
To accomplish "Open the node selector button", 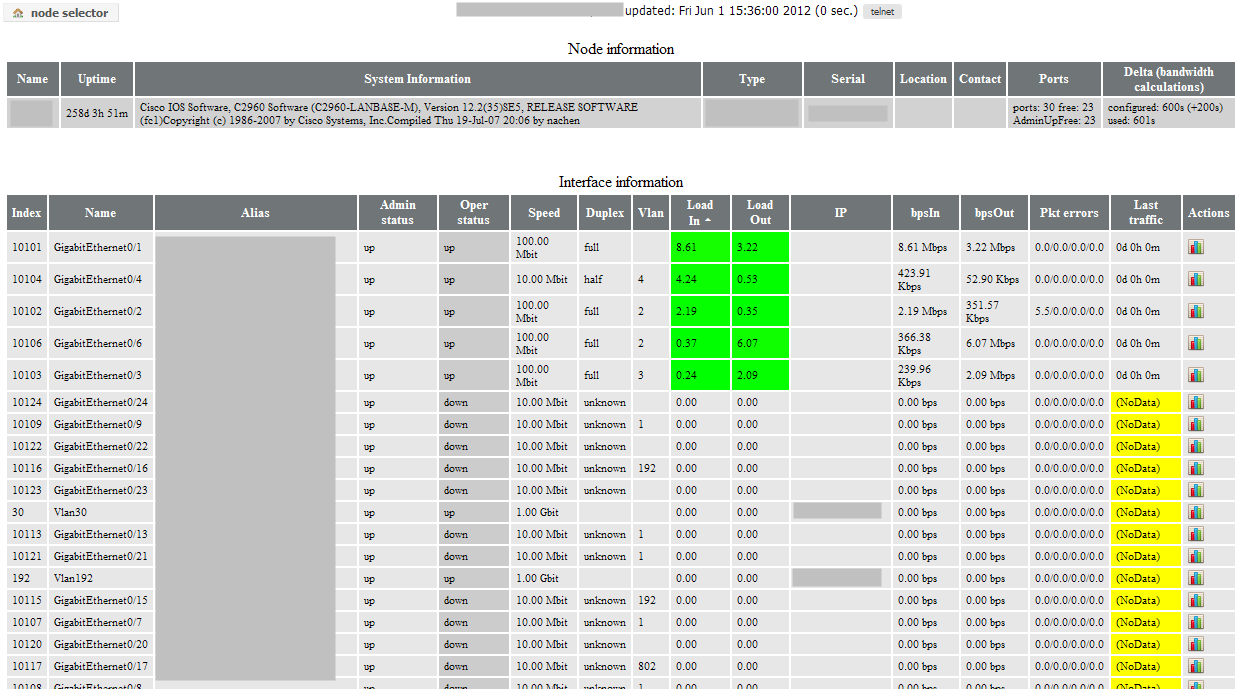I will pos(62,13).
